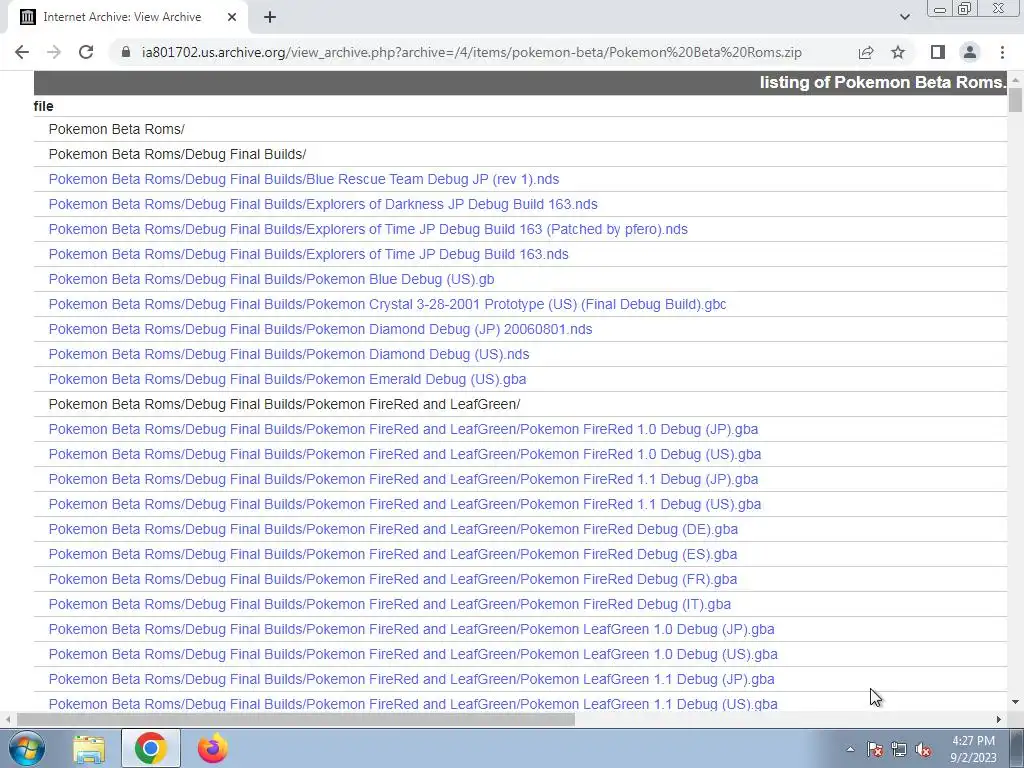The image size is (1024, 768).
Task: Click the vertical scrollbar up arrow
Action: [1015, 80]
